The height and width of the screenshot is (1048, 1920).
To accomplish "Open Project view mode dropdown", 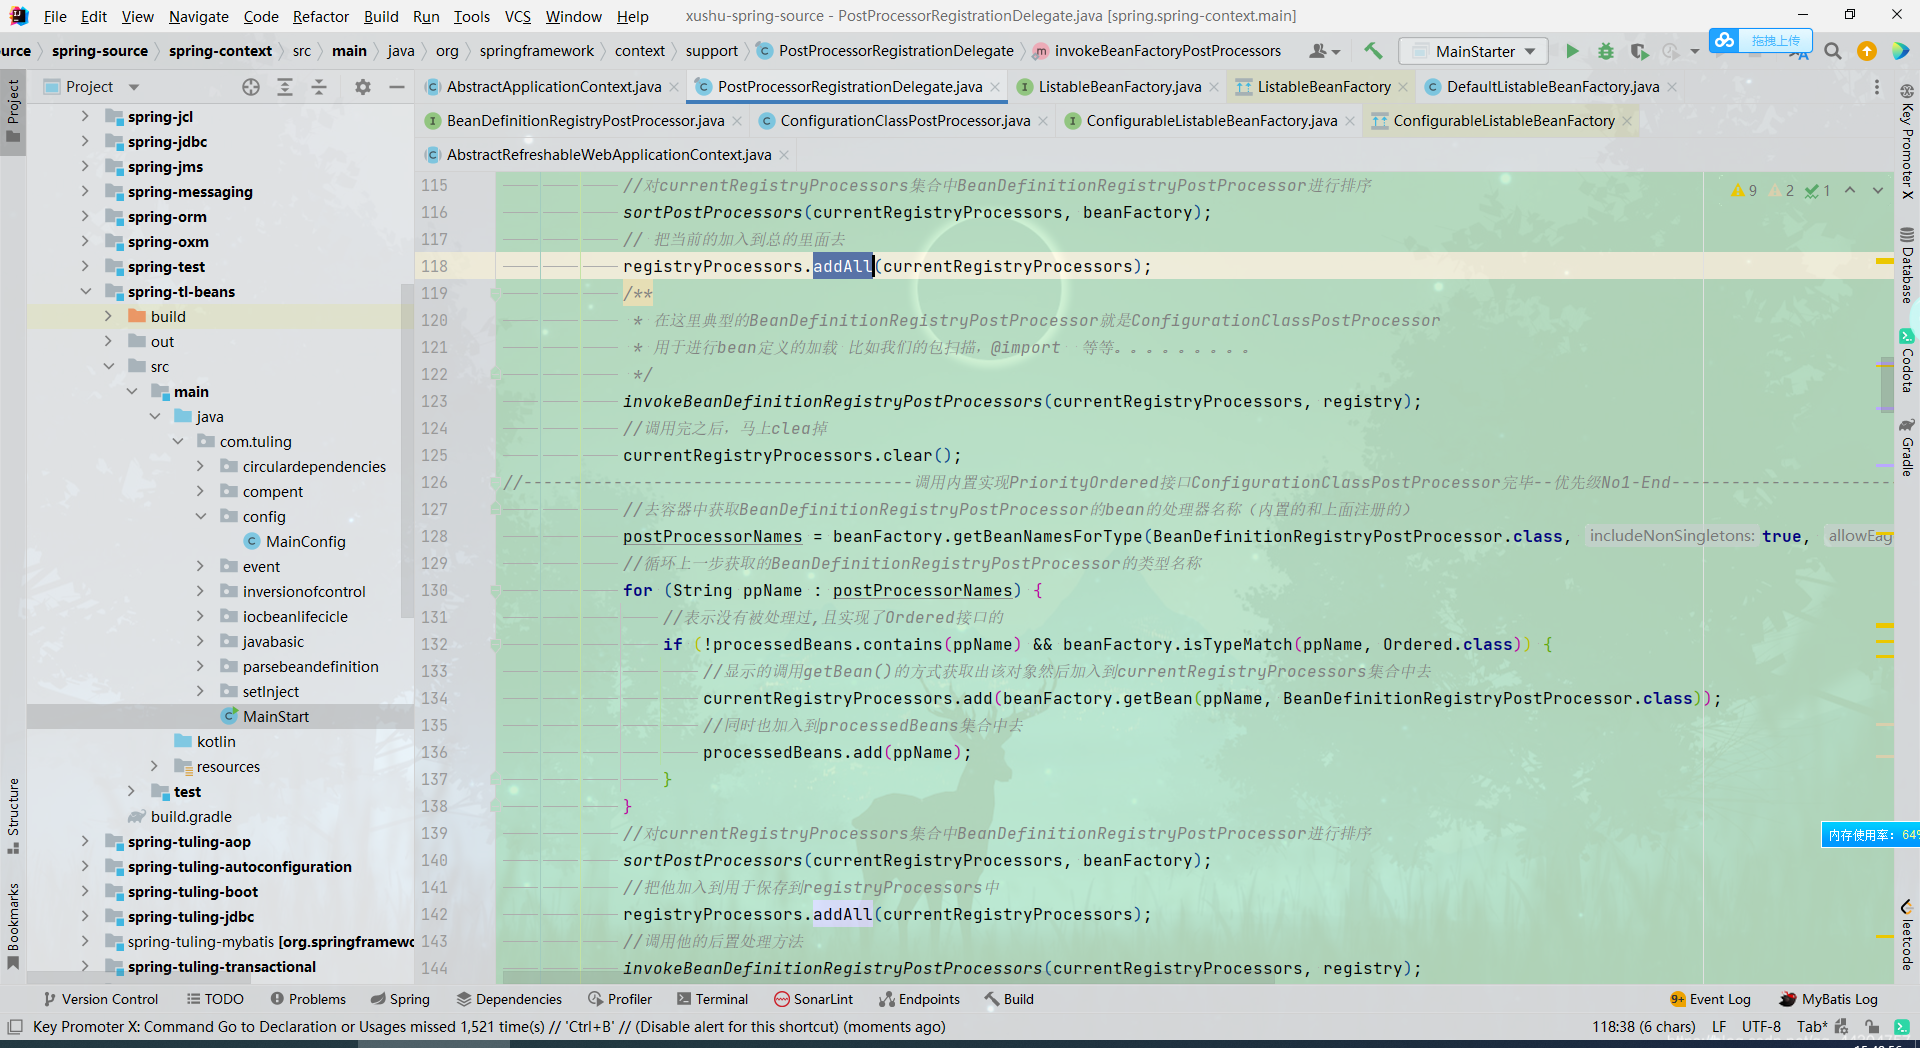I will 134,87.
